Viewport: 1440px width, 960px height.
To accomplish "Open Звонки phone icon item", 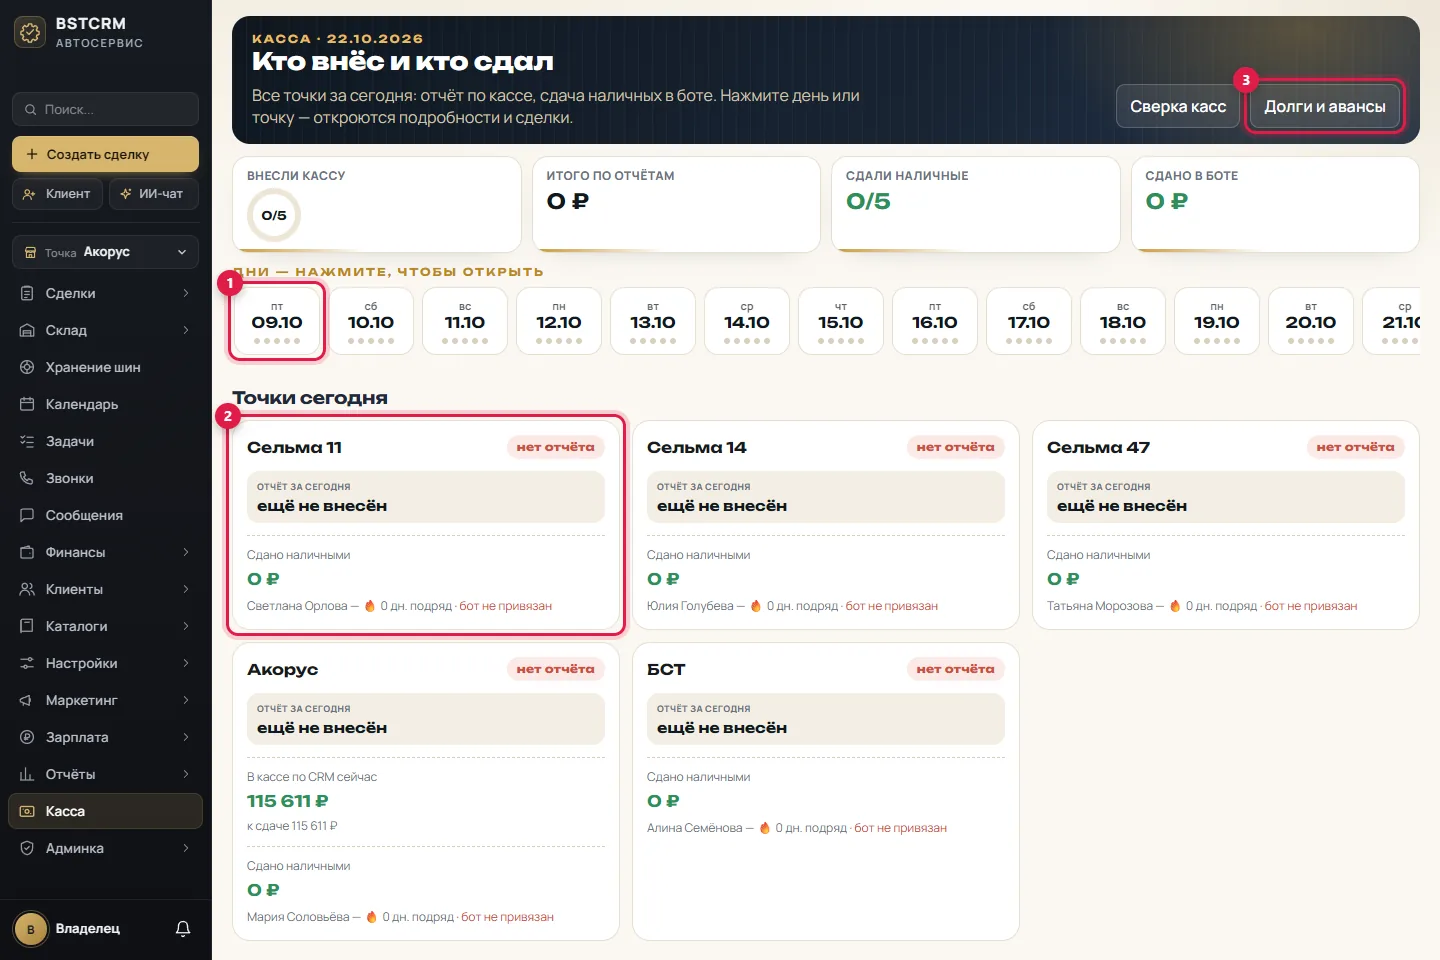I will pyautogui.click(x=27, y=478).
